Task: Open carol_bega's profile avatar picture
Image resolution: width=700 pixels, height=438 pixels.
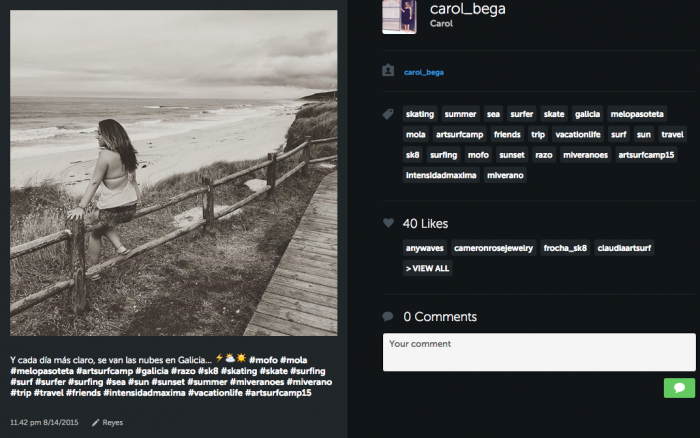Action: 398,16
